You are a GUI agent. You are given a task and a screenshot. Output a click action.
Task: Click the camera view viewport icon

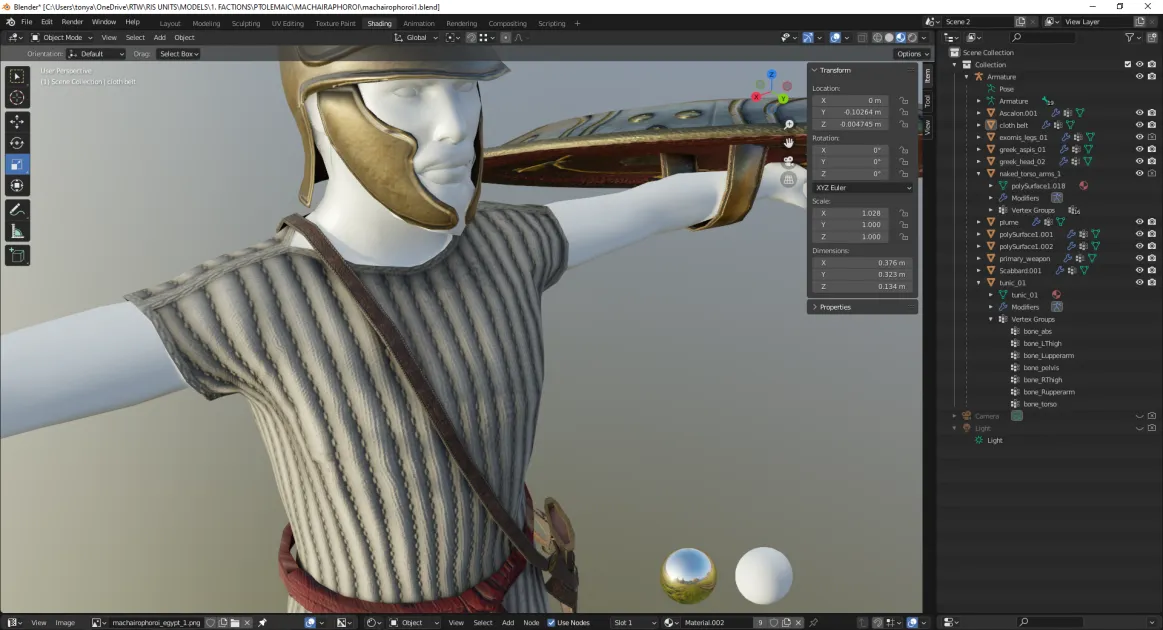click(x=788, y=161)
